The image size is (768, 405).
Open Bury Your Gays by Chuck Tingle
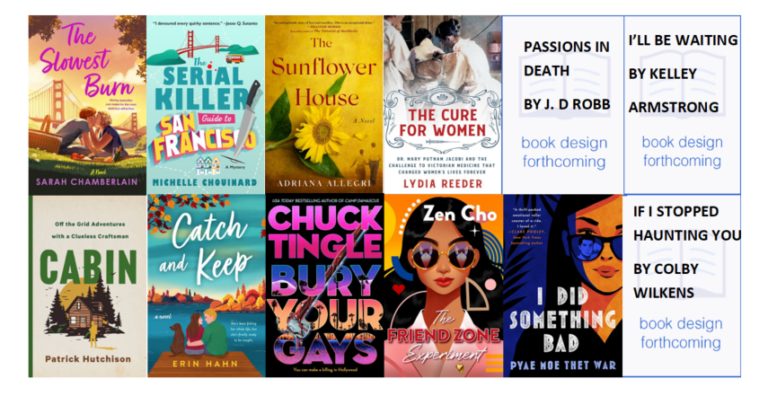click(x=325, y=286)
